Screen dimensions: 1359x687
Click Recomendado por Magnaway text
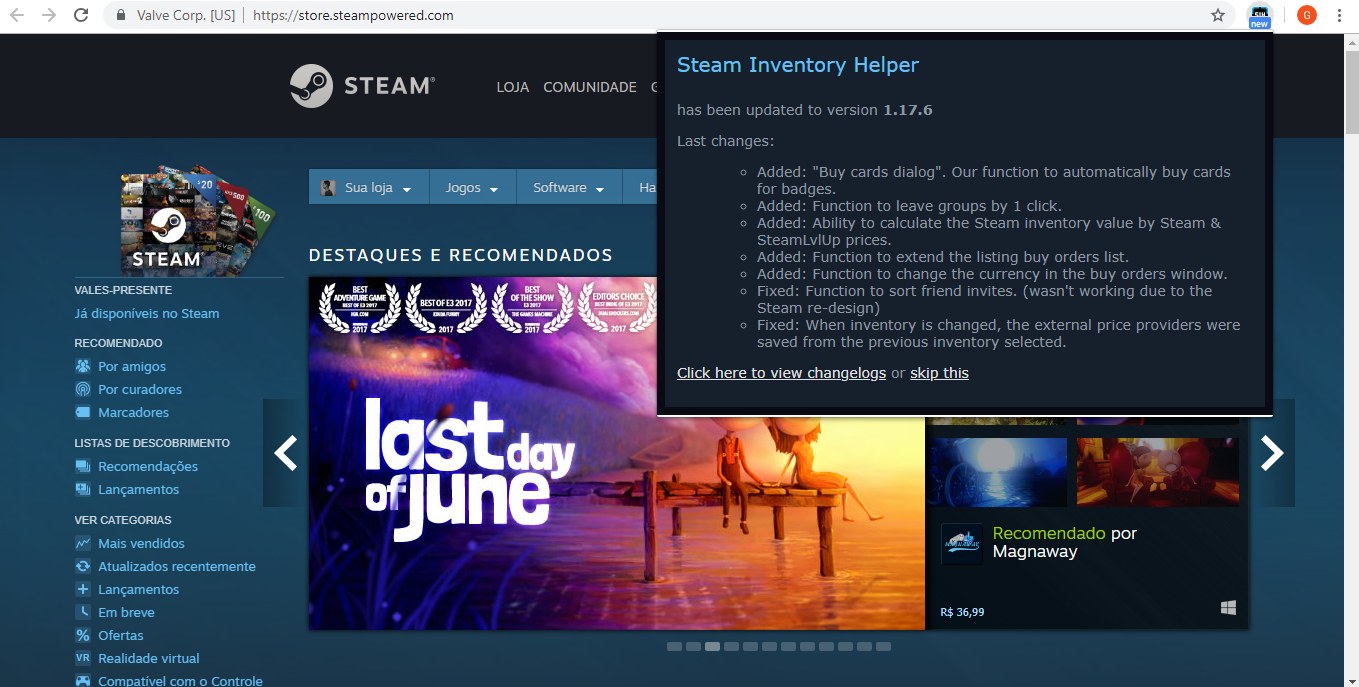(1065, 542)
